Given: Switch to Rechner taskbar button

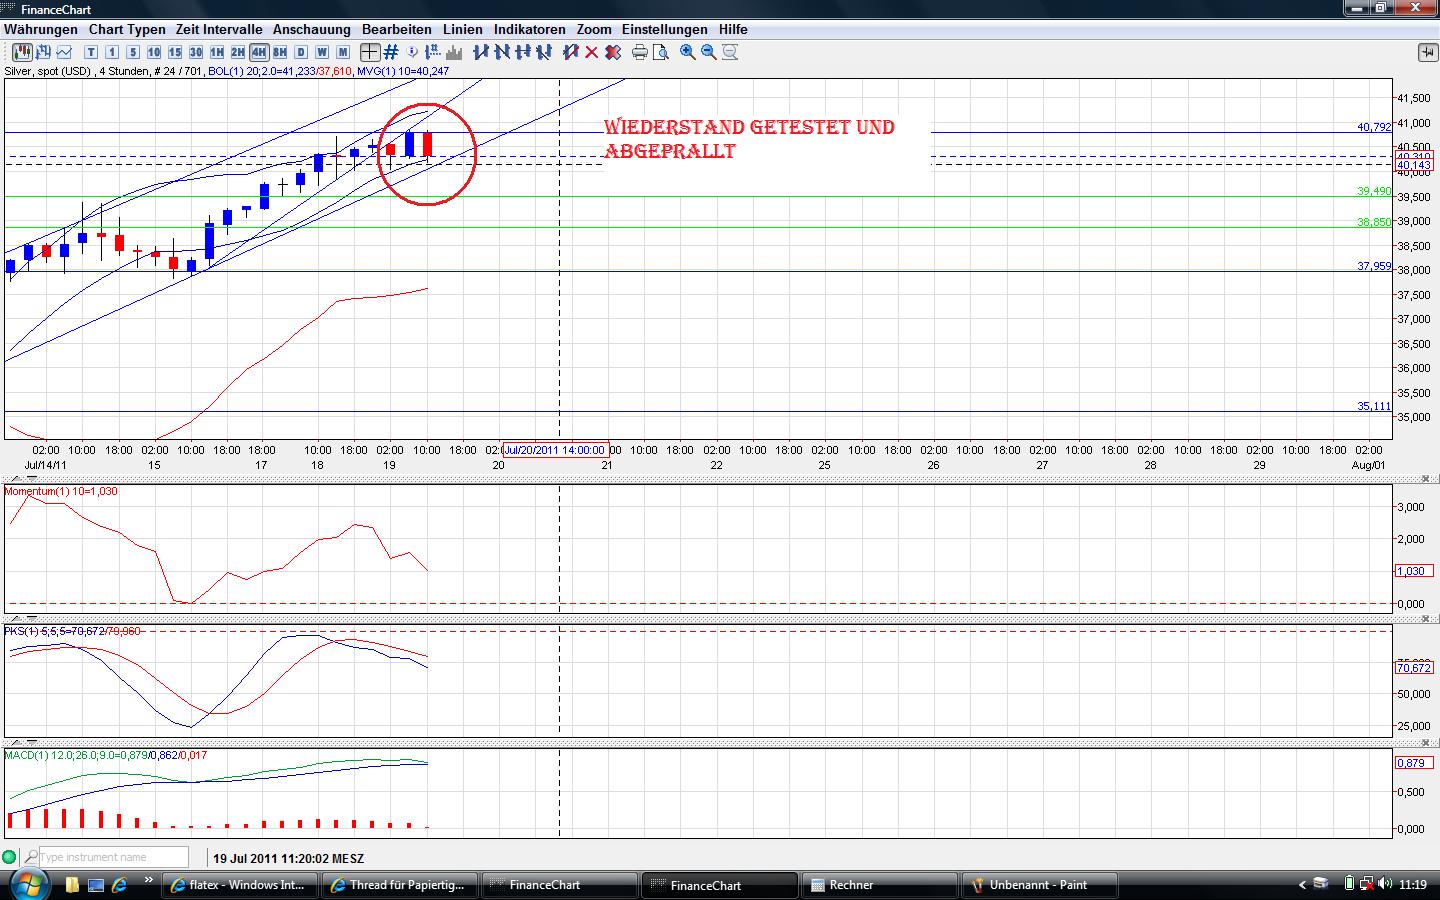Looking at the screenshot, I should (x=880, y=885).
